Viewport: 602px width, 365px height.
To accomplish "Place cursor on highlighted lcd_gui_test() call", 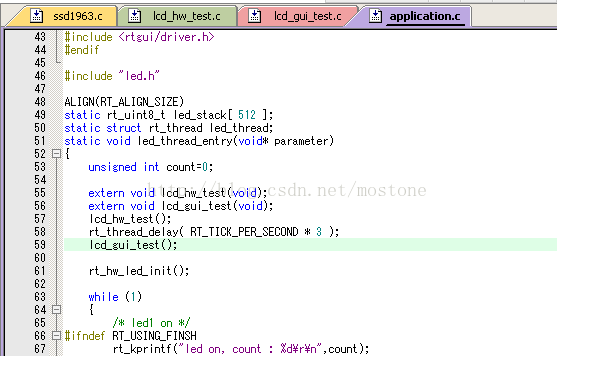I will (x=133, y=244).
